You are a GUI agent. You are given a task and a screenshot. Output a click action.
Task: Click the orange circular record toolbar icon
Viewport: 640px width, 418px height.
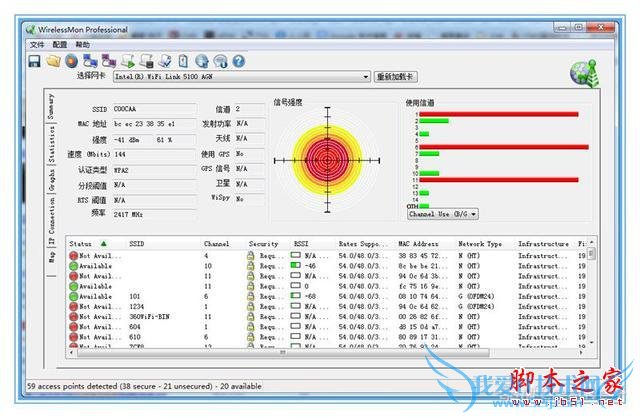click(71, 61)
